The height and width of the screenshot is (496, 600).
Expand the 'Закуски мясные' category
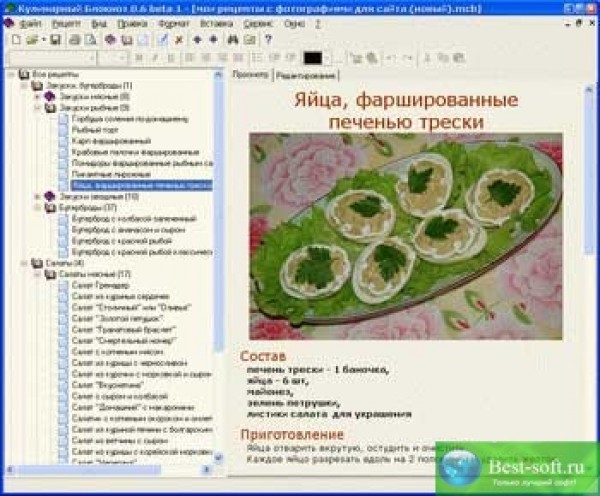point(38,96)
